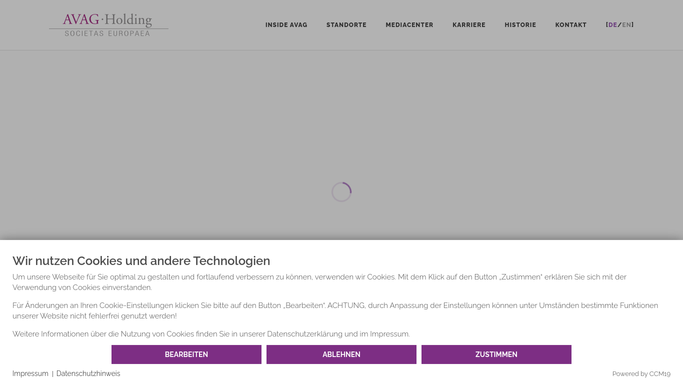Open the Impressum link in footer

pos(30,374)
